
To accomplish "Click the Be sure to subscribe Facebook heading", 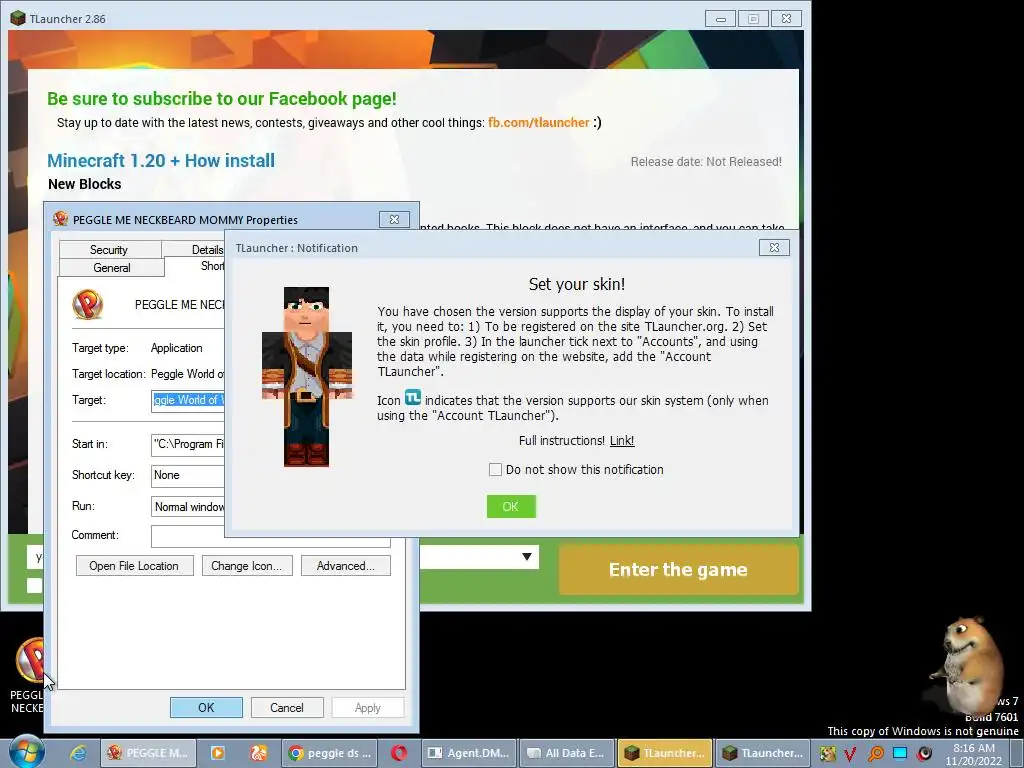I will pos(221,99).
